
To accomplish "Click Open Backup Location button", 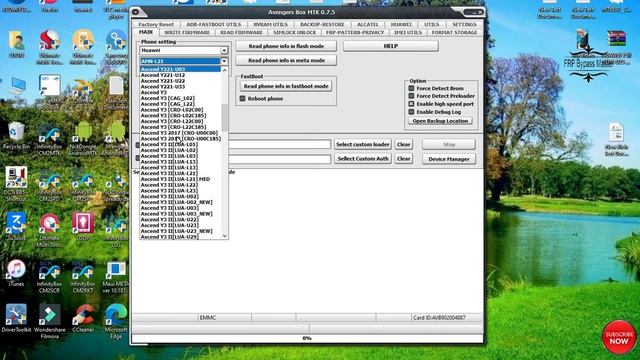I will tap(440, 121).
